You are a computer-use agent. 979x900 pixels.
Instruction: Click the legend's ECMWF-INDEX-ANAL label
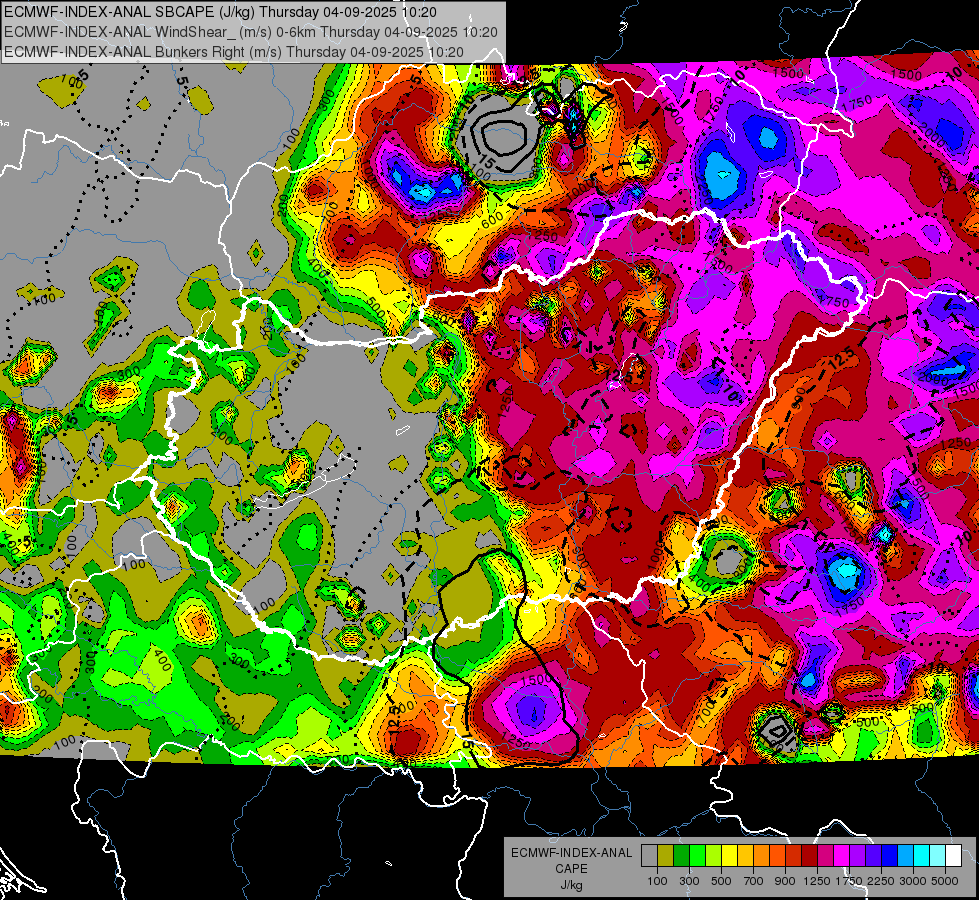[x=571, y=853]
